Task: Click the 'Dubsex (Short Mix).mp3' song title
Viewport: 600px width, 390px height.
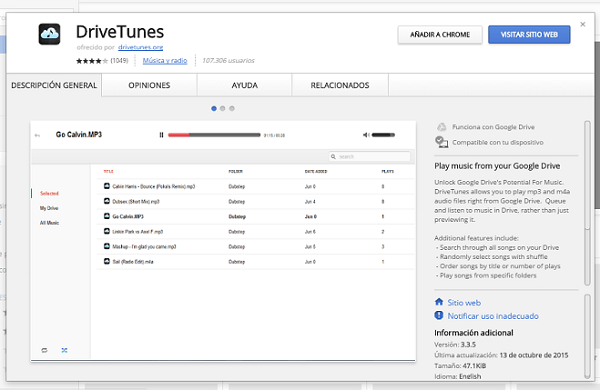Action: (136, 201)
